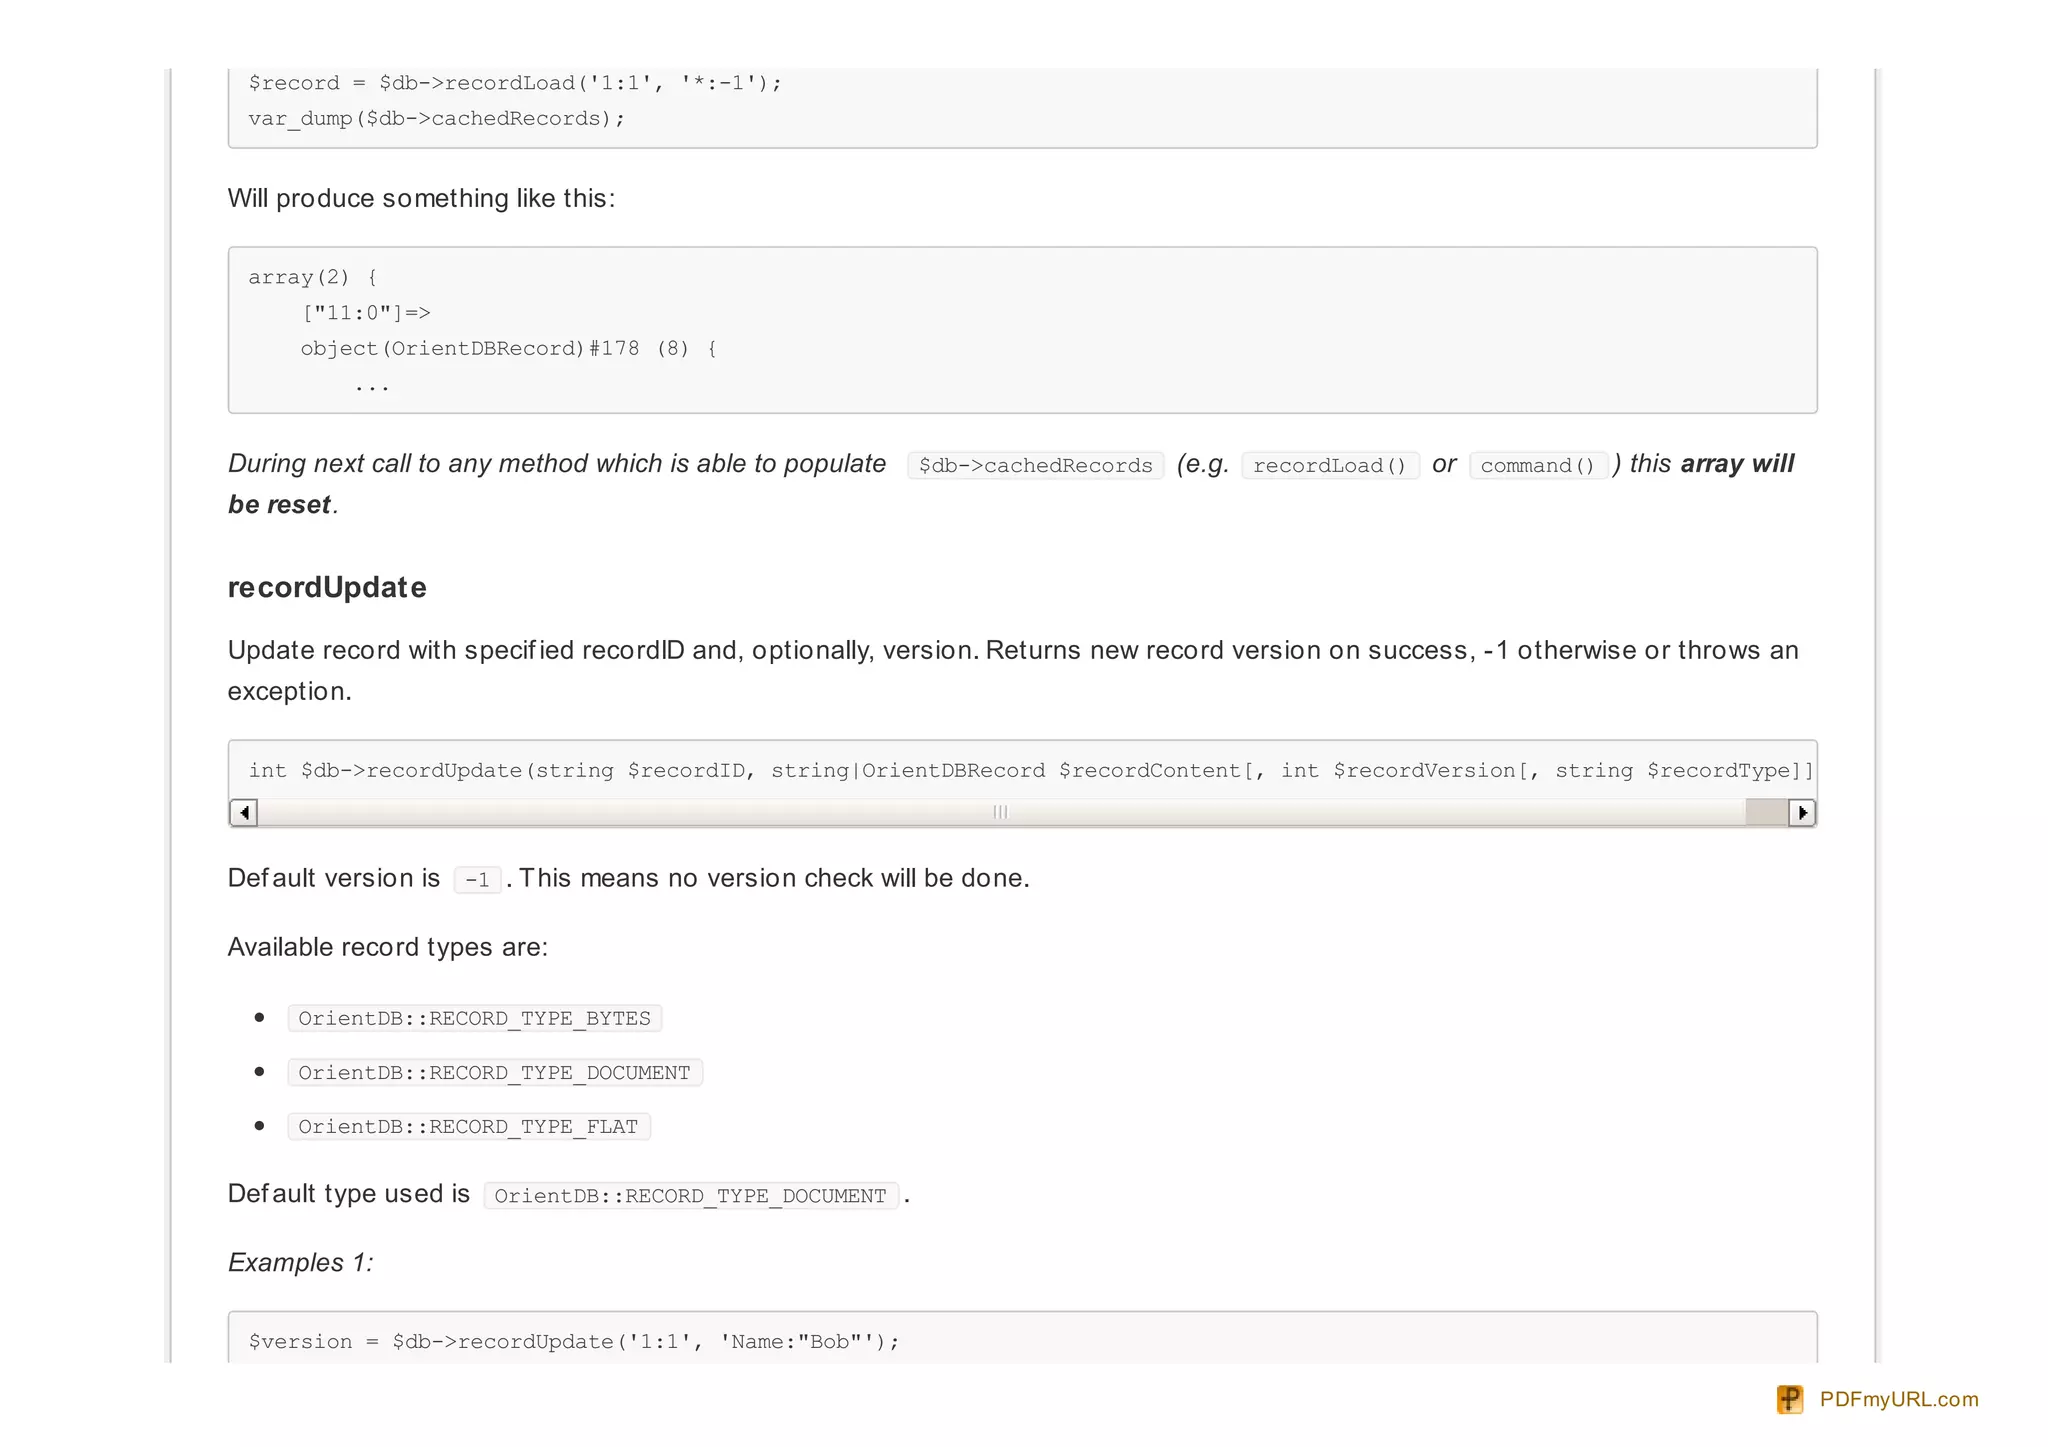The image size is (2048, 1447).
Task: Click the object(OrientDBRecord)#178 output line
Action: (508, 348)
